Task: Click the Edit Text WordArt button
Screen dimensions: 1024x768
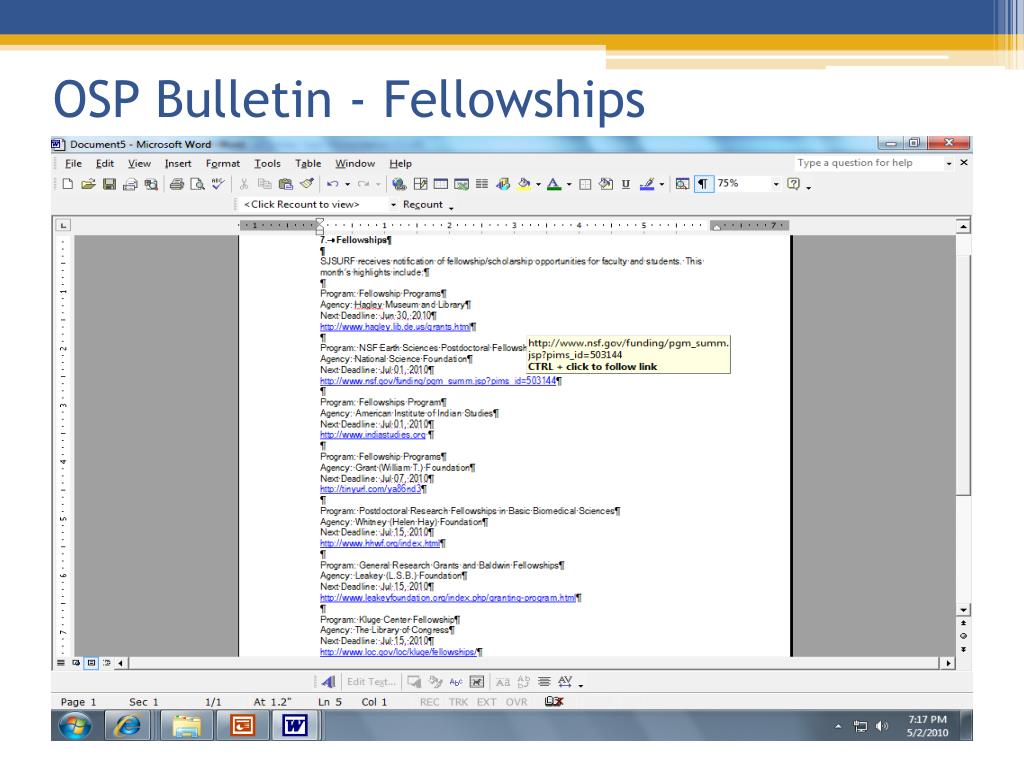Action: click(372, 682)
